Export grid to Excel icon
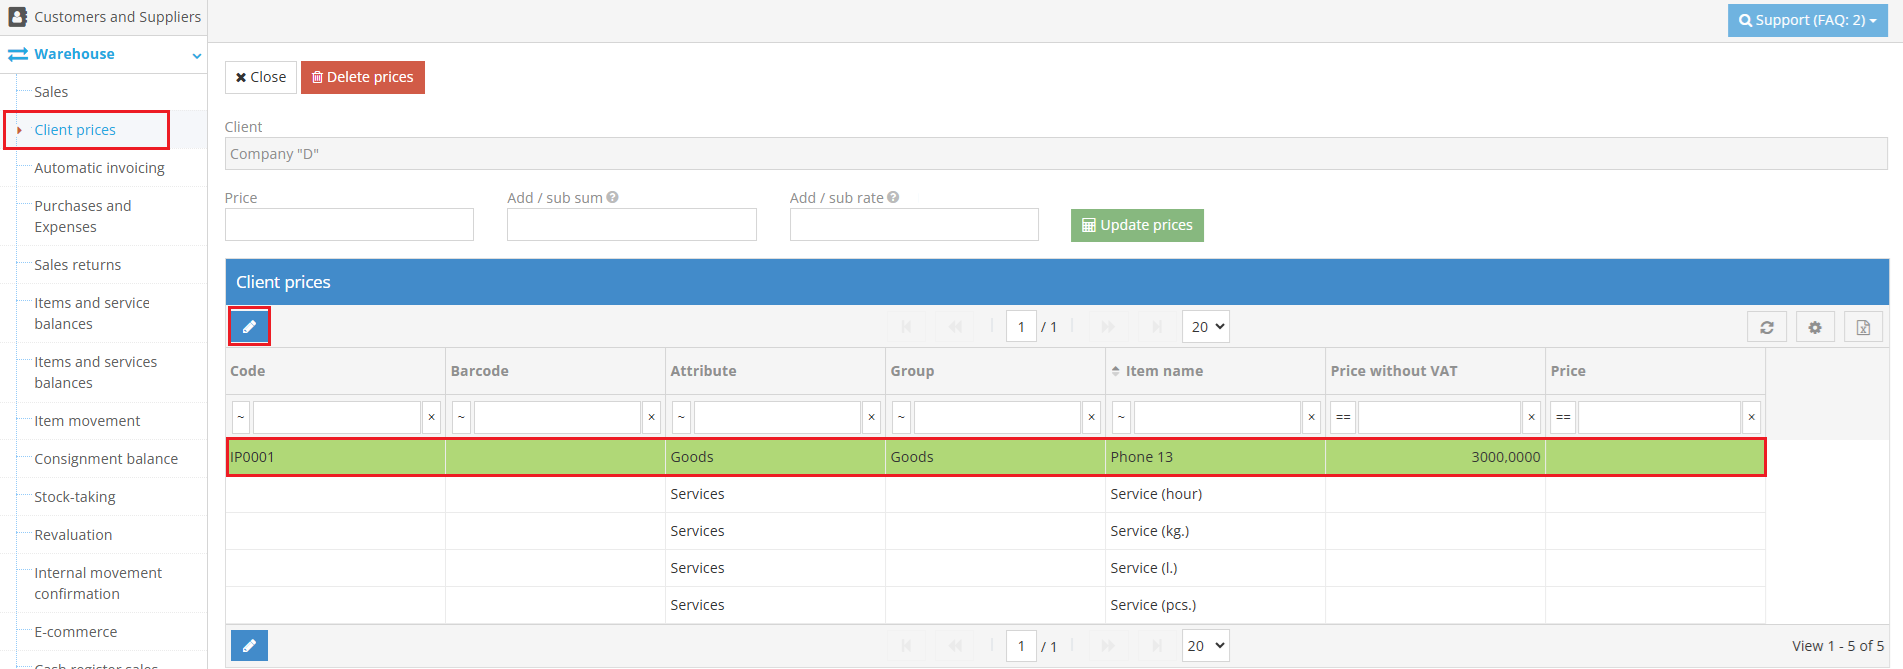This screenshot has height=669, width=1903. pyautogui.click(x=1863, y=327)
